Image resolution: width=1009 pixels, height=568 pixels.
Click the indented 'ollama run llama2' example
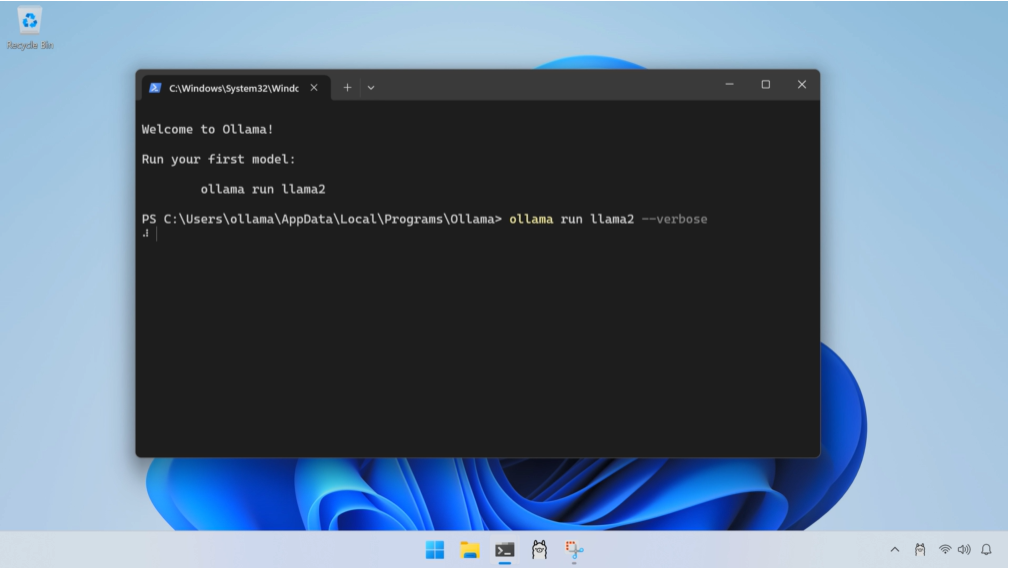point(263,189)
